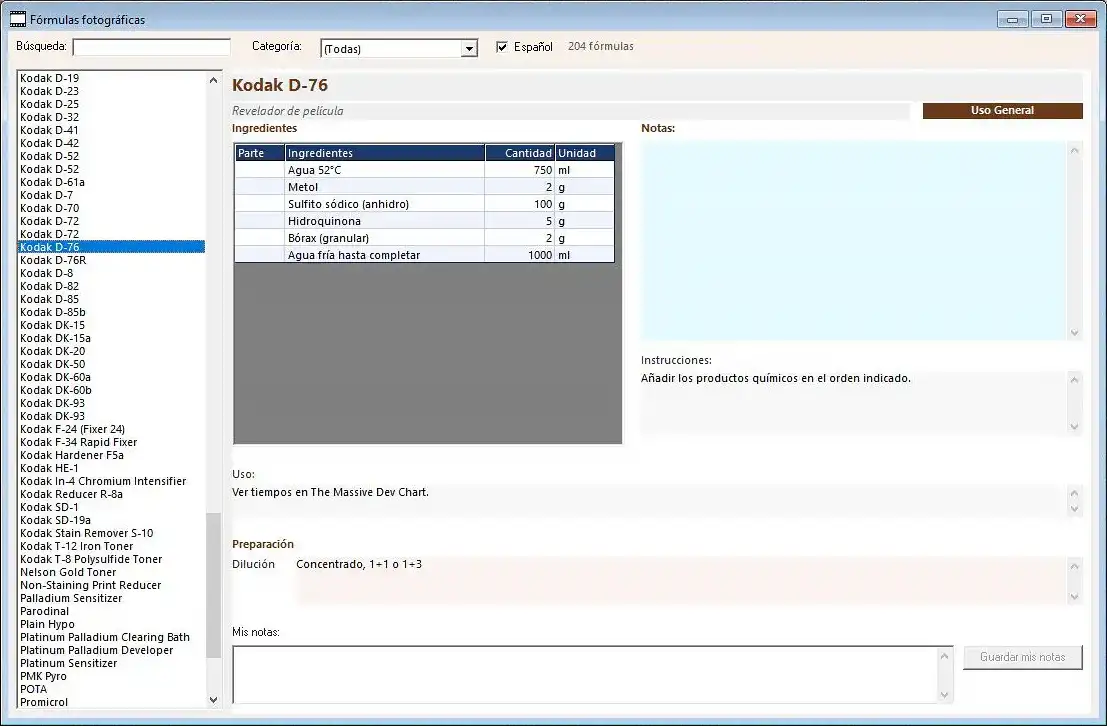Click inside the Mis notas text area
Viewport: 1107px width, 726px height.
586,674
